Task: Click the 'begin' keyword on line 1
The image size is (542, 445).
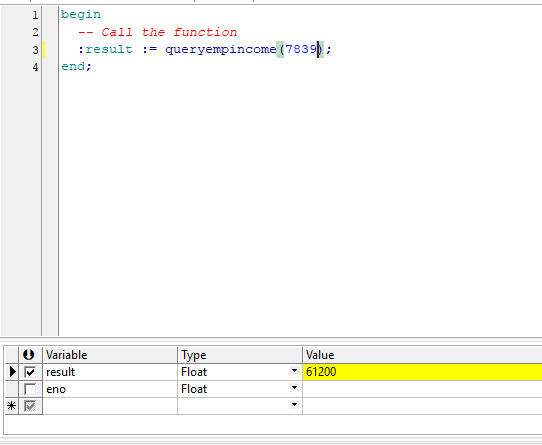Action: point(81,15)
